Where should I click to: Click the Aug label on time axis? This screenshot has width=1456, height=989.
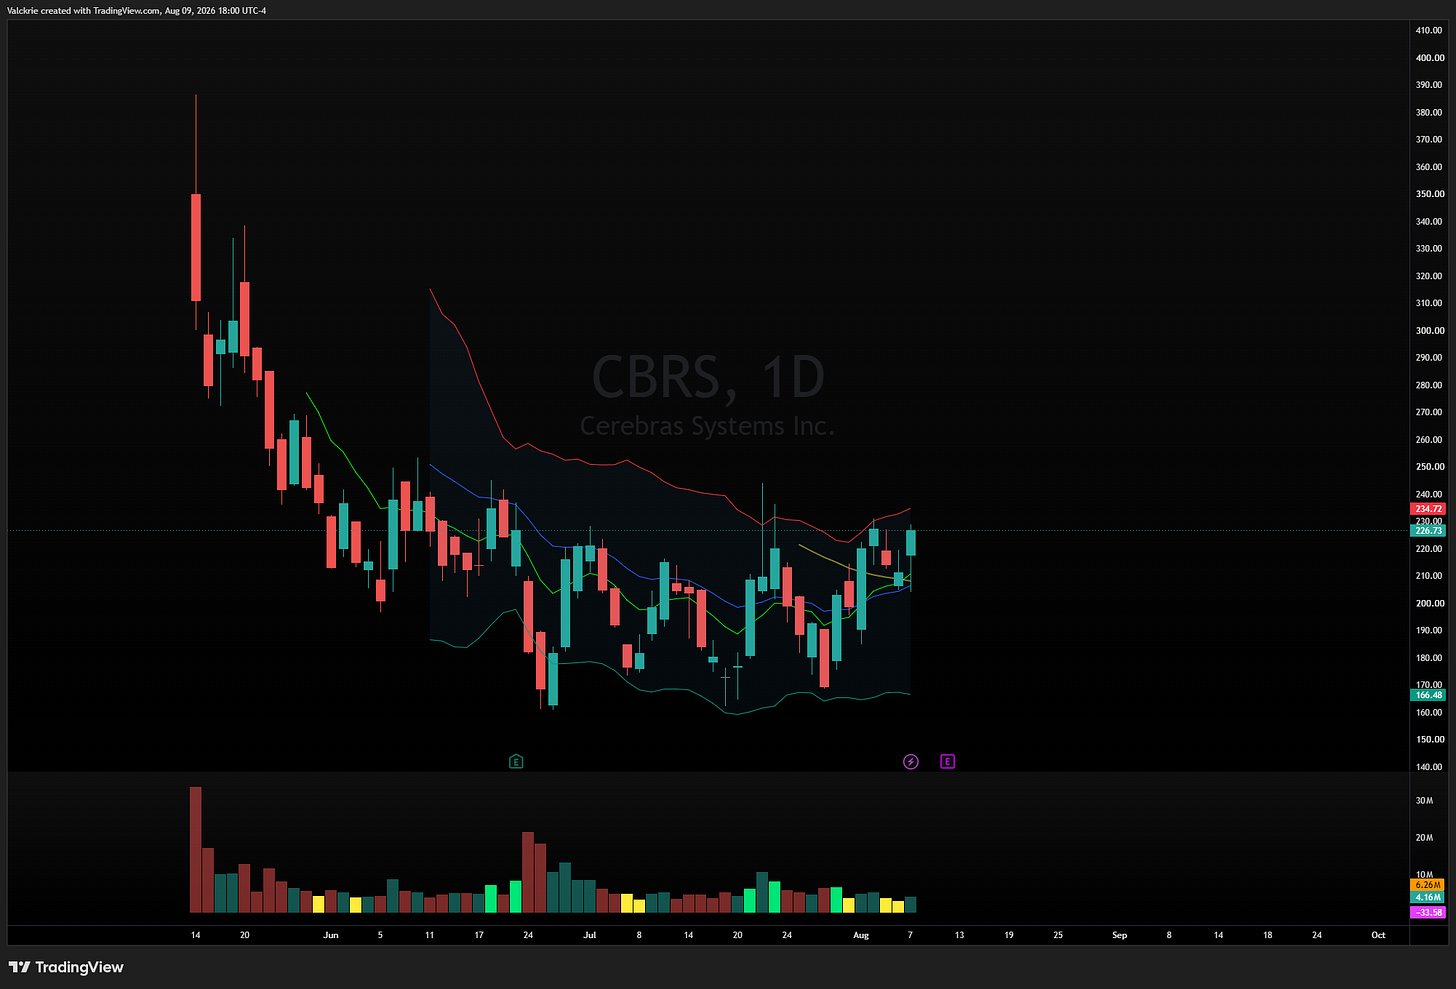[x=861, y=936]
